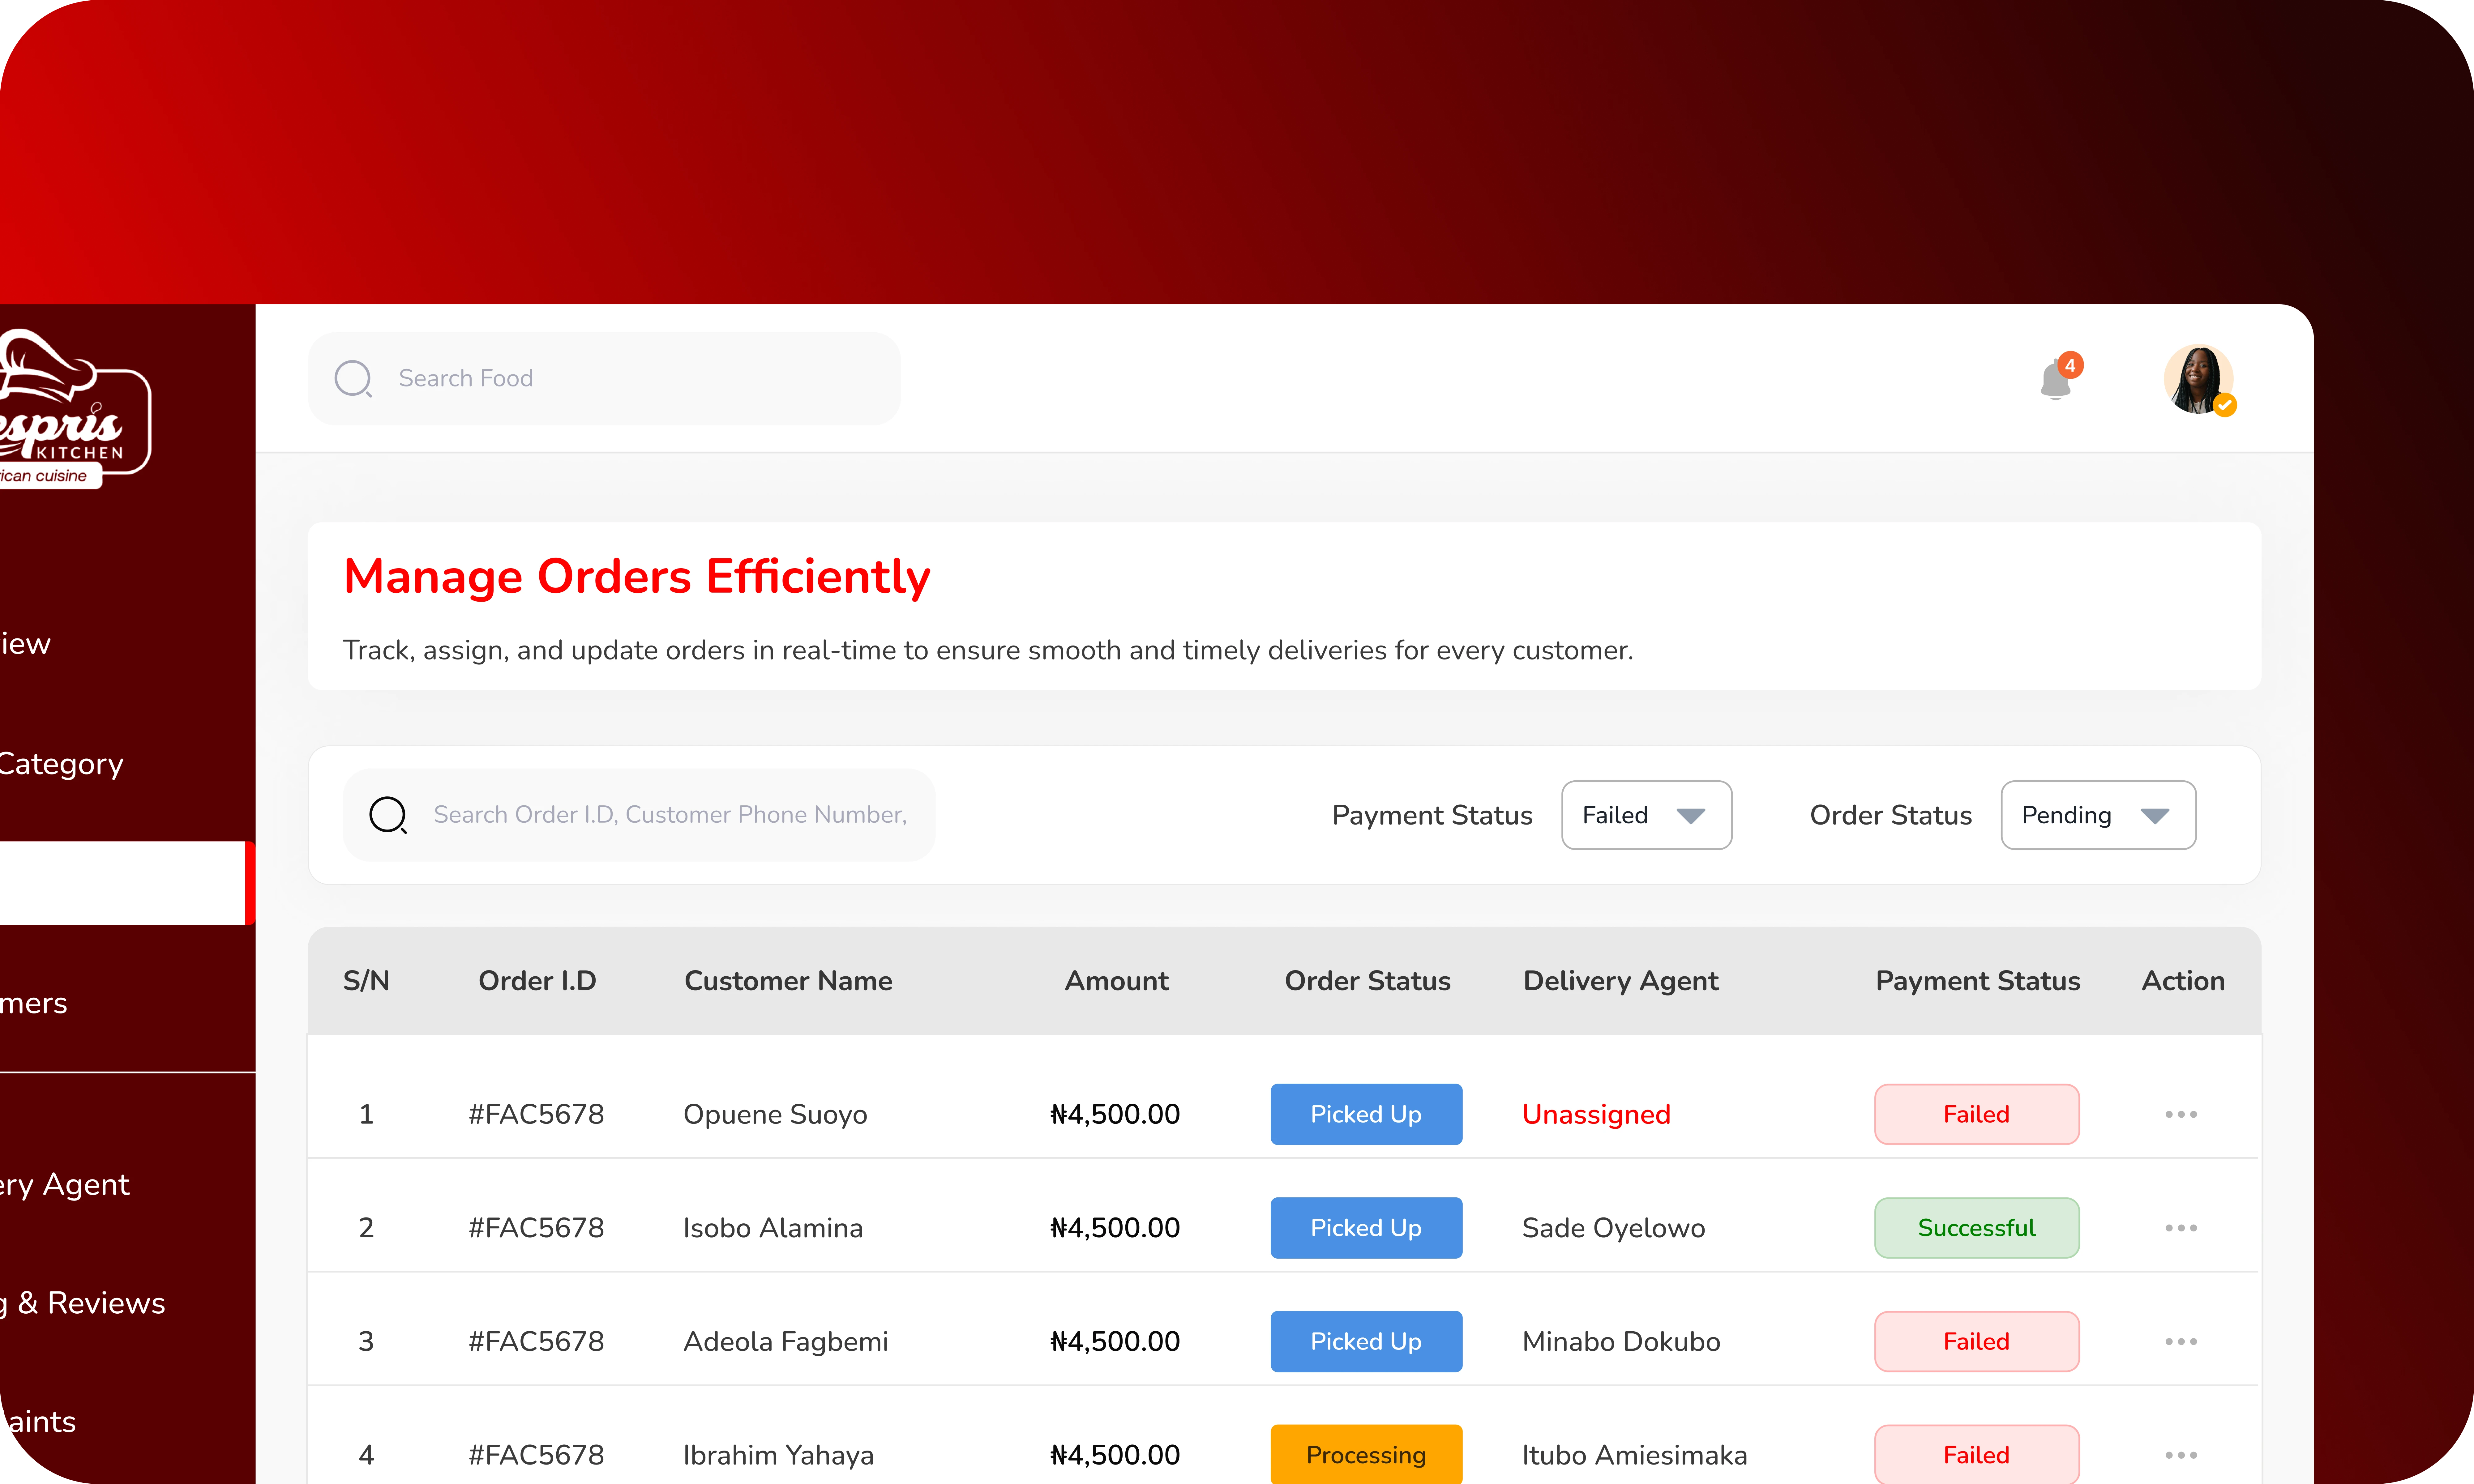Toggle the Picked Up order status badge row 2
Screen dimensions: 2474x1484
(x=1366, y=1226)
